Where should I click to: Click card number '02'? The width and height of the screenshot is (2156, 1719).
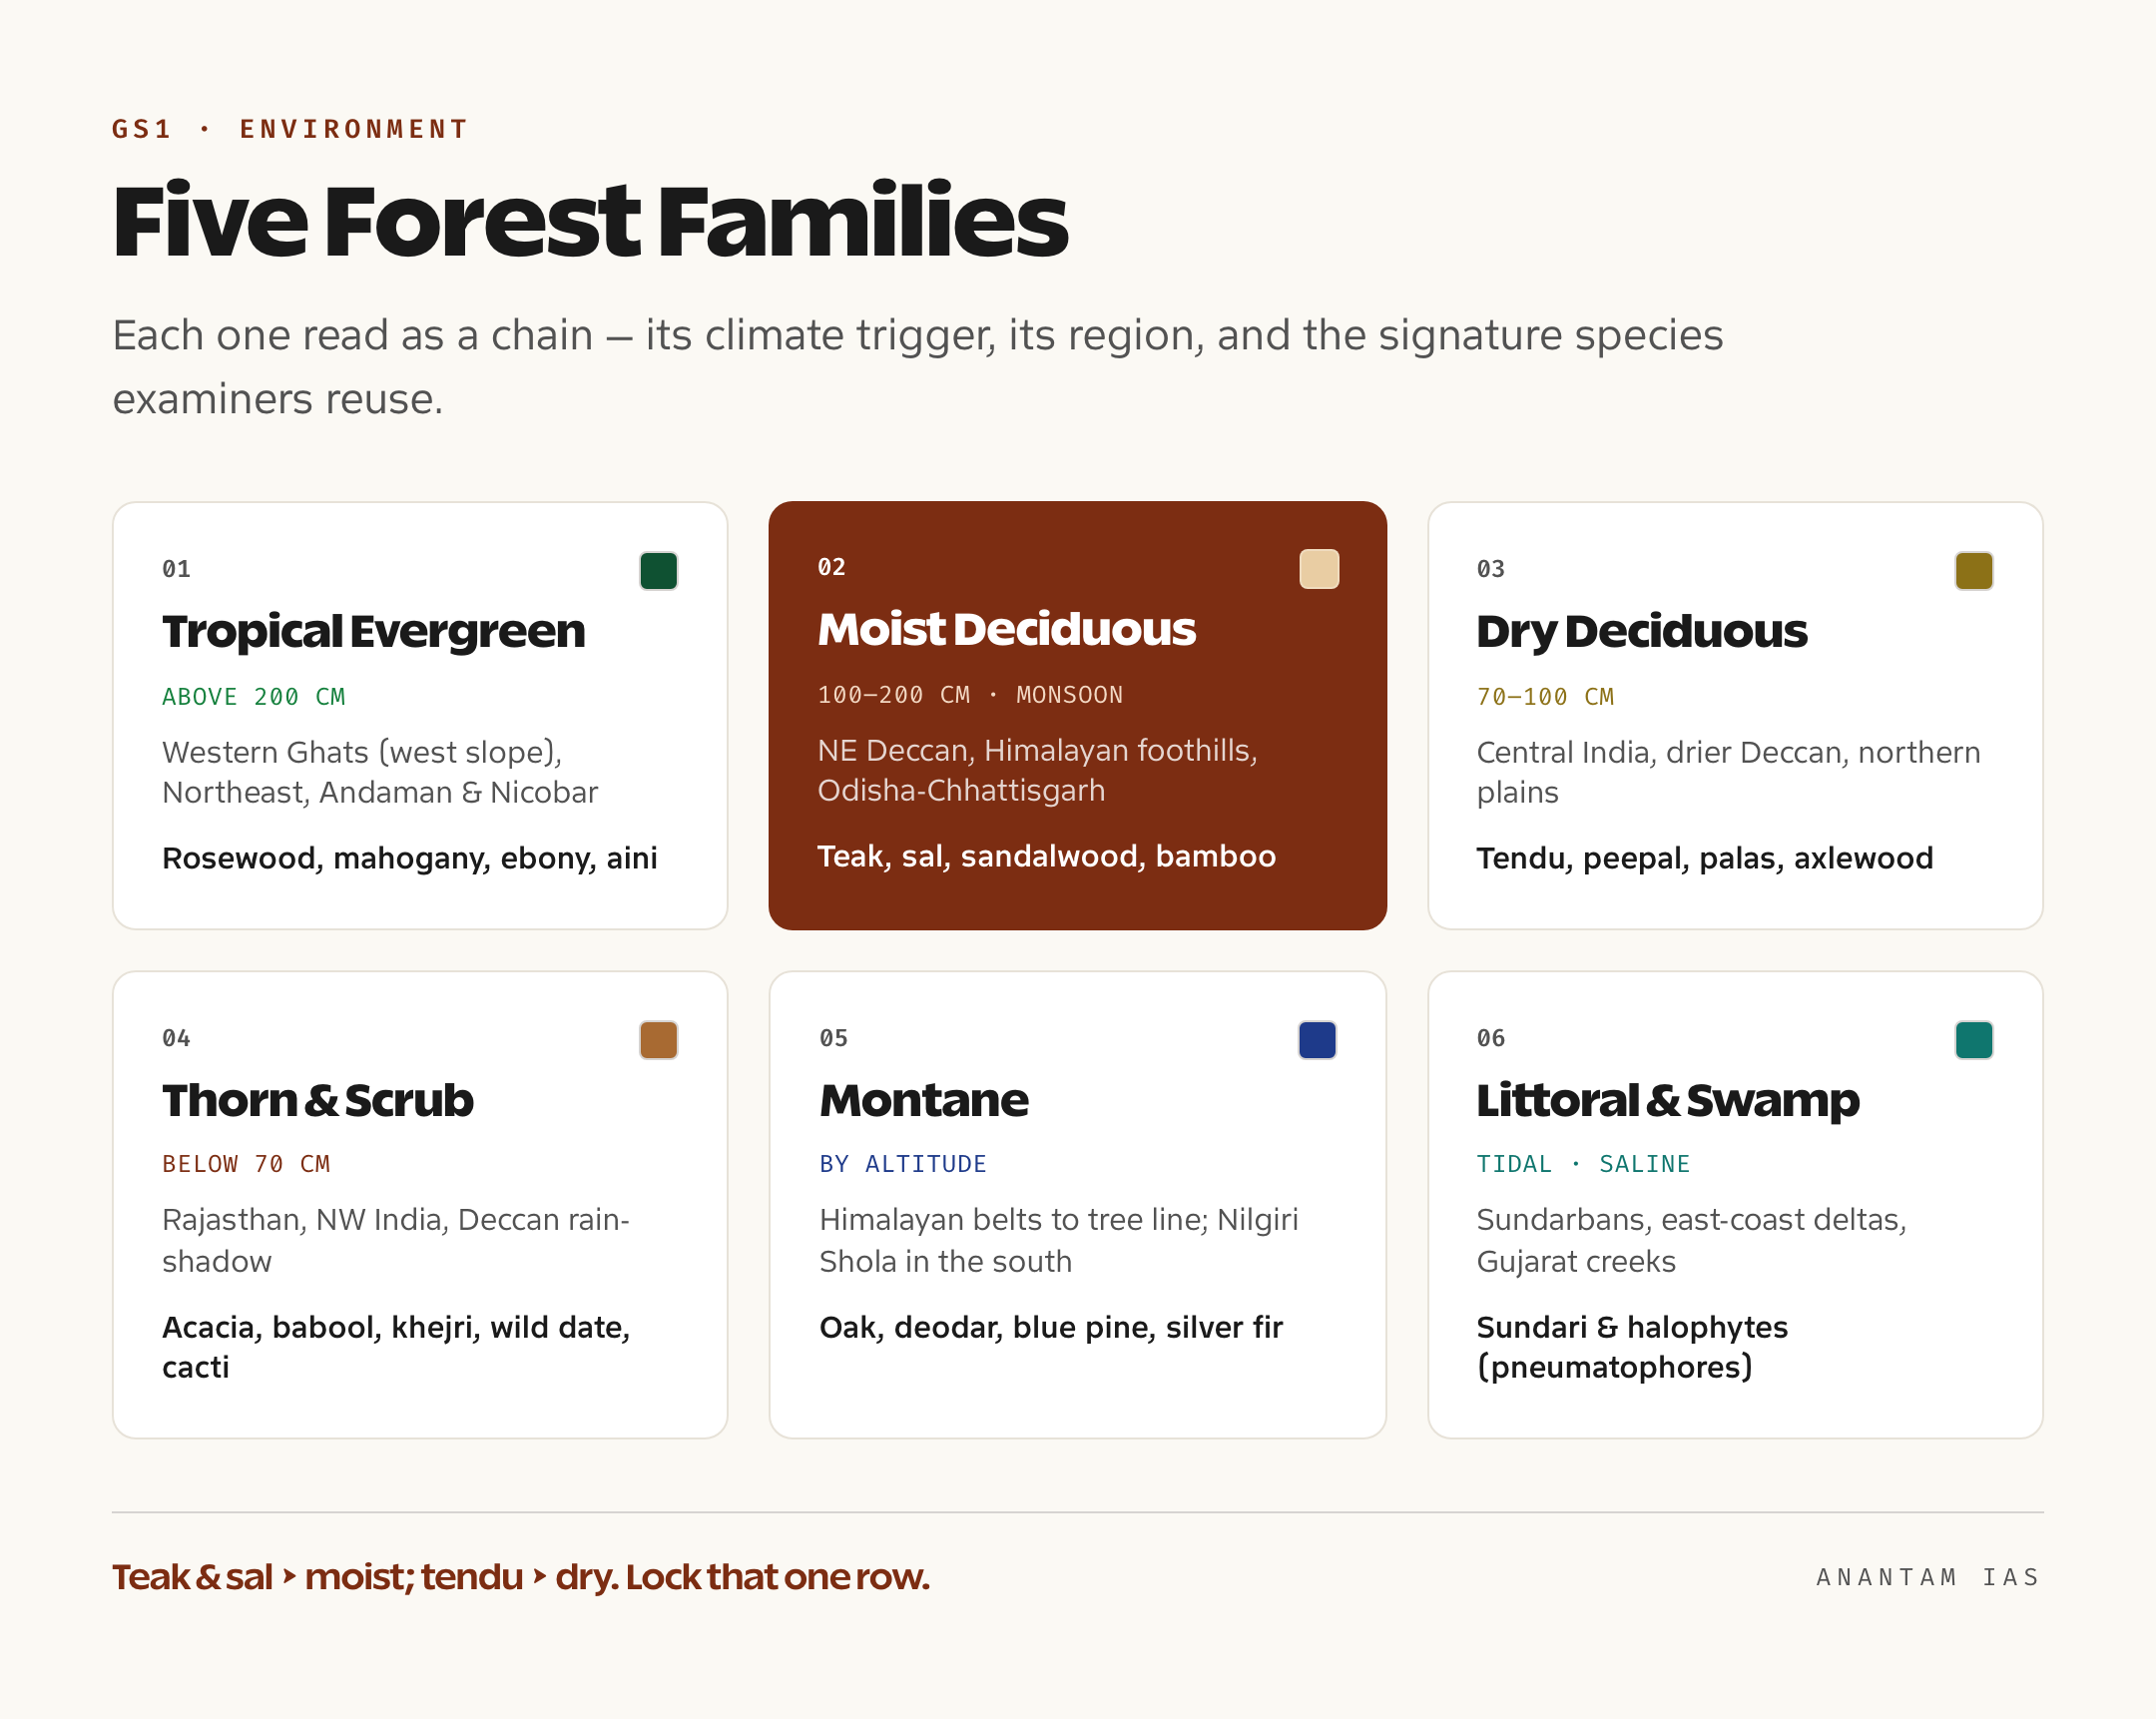point(831,567)
